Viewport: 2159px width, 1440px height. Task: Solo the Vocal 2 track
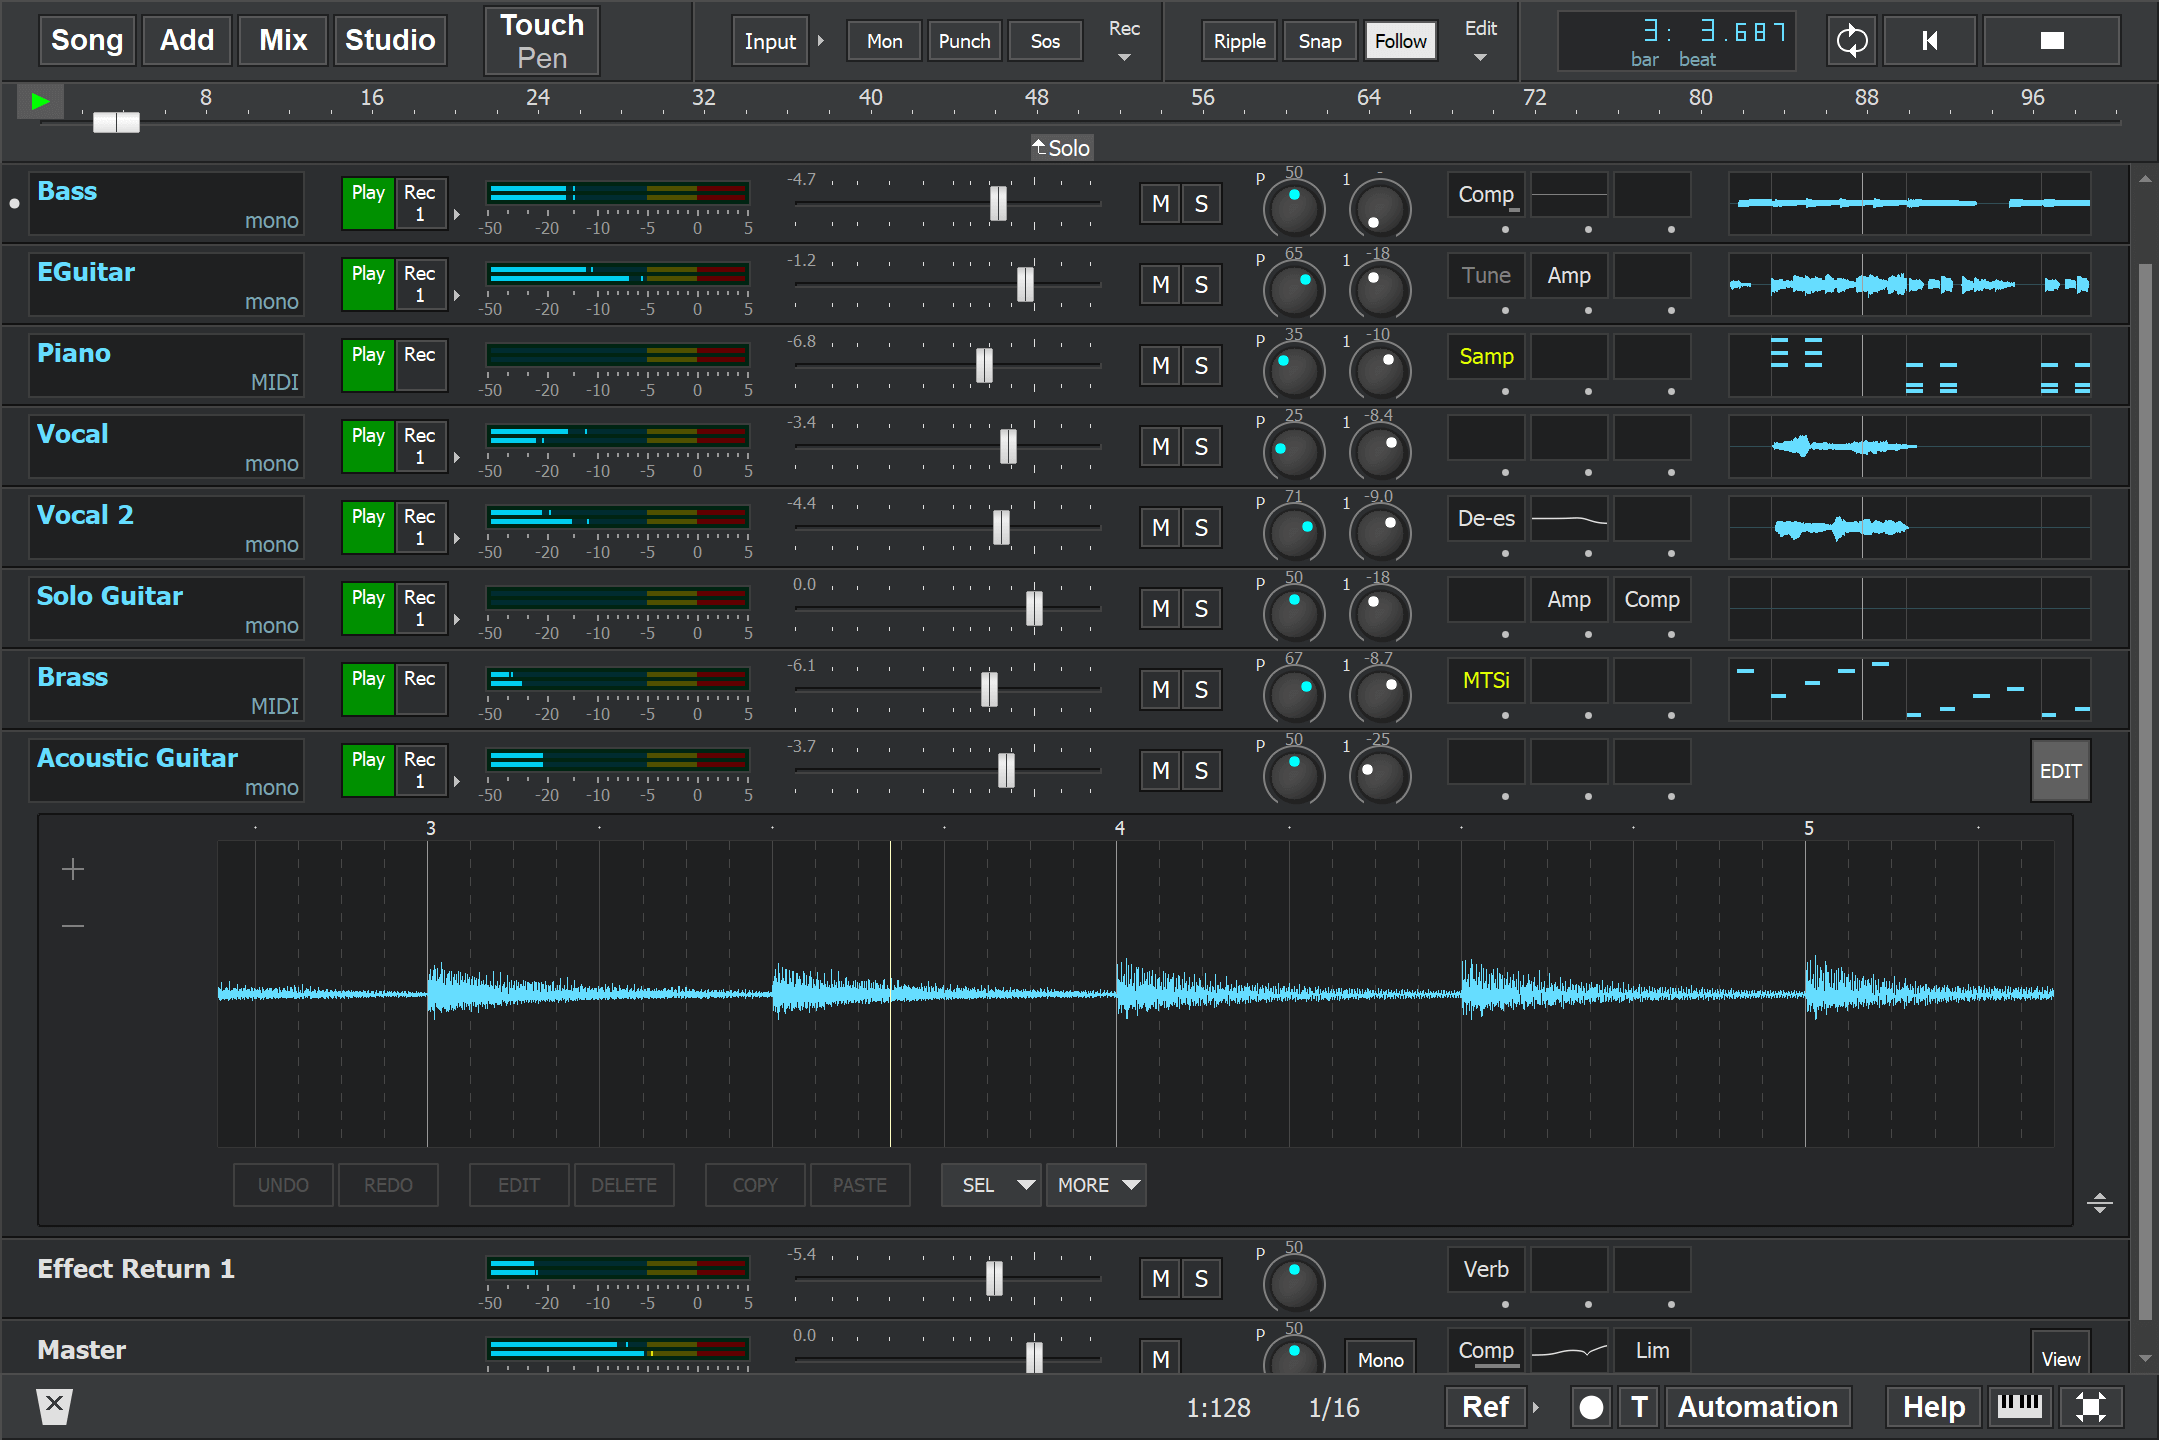1201,528
